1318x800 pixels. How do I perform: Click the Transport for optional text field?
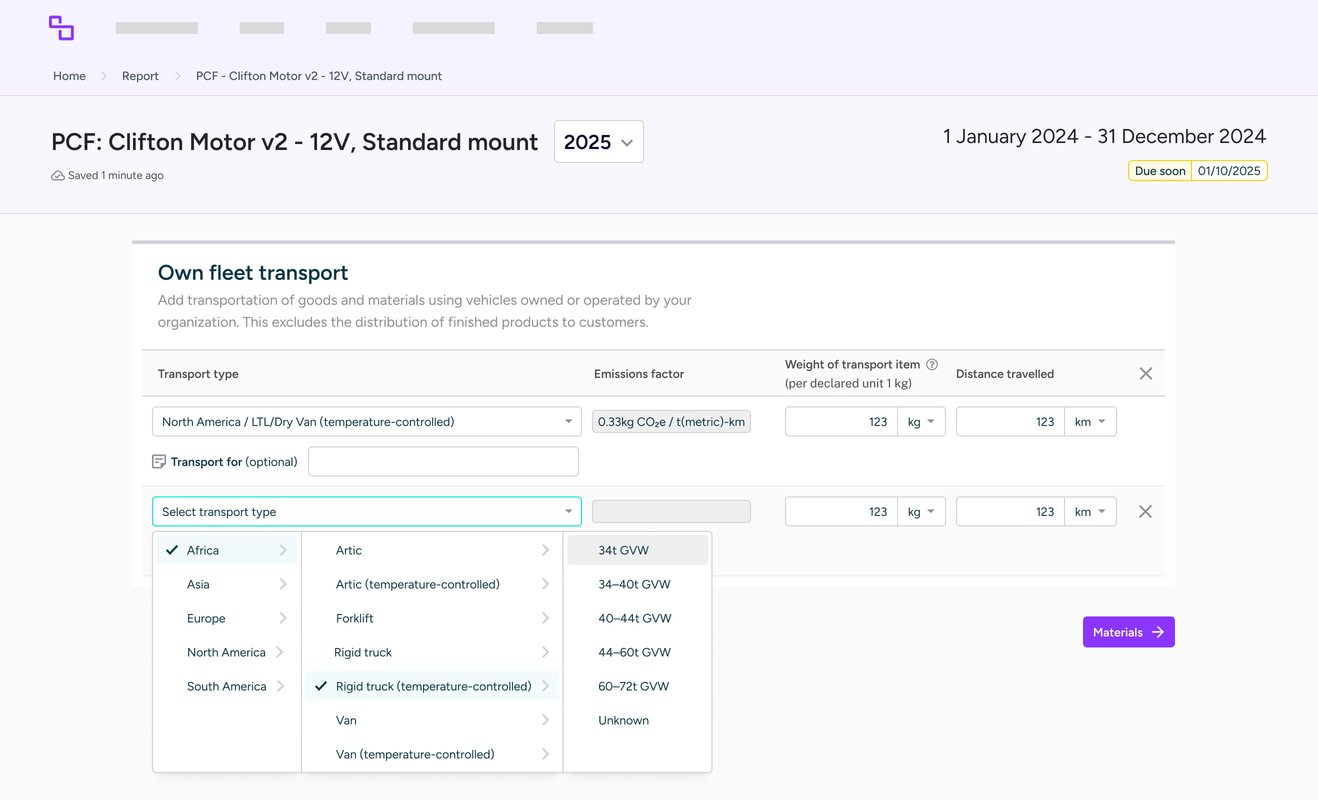coord(443,462)
